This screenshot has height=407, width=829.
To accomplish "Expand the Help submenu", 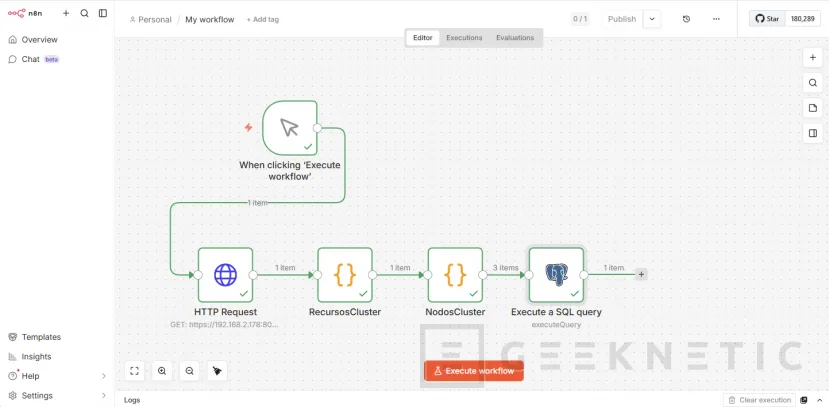I will click(x=104, y=376).
